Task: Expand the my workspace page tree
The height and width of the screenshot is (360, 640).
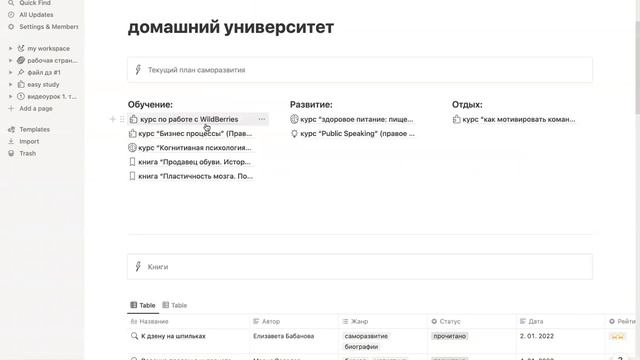Action: pos(11,48)
